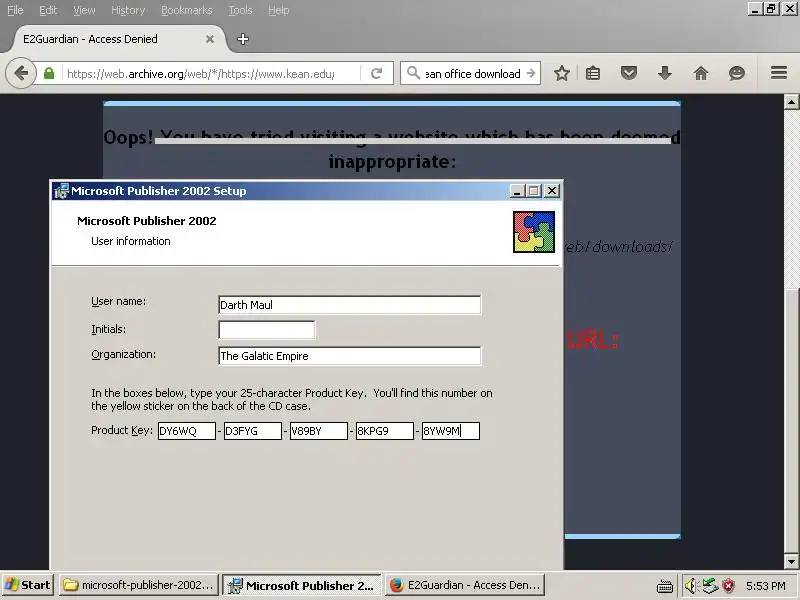Click the Setup installer icon in title bar
This screenshot has height=600, width=800.
click(x=61, y=191)
